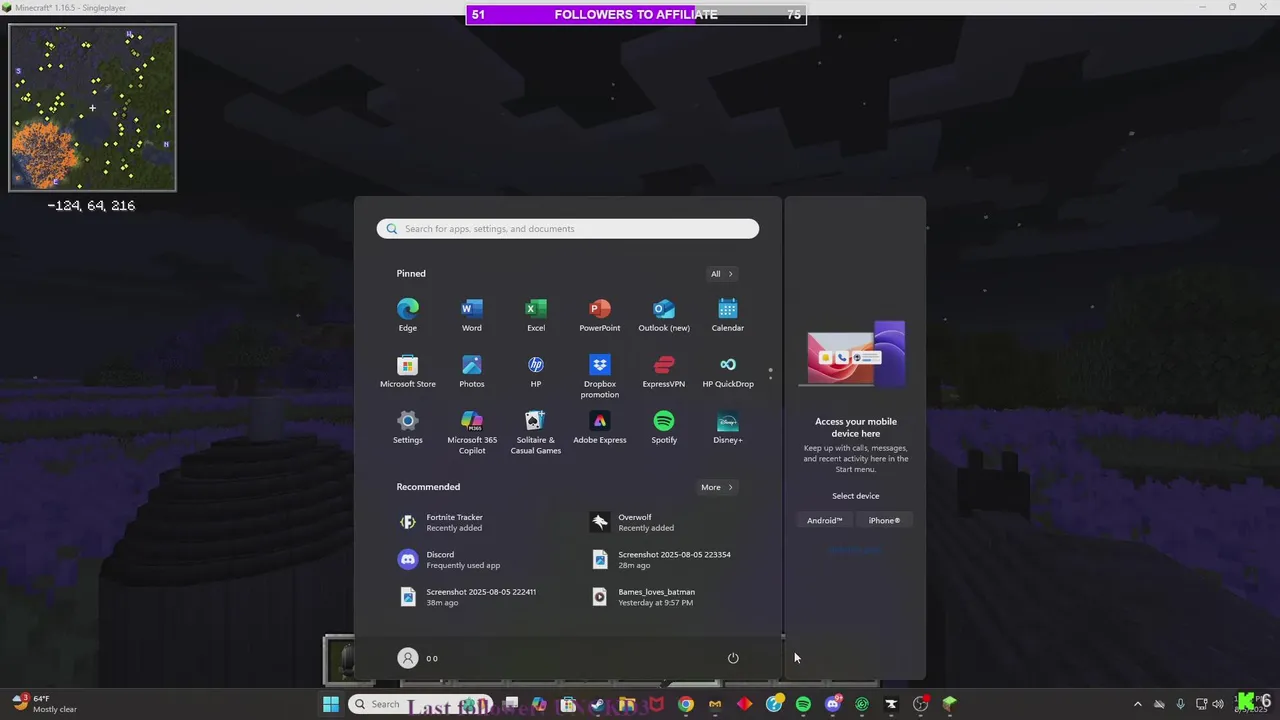Click the Start menu search field
The image size is (1280, 720).
568,229
